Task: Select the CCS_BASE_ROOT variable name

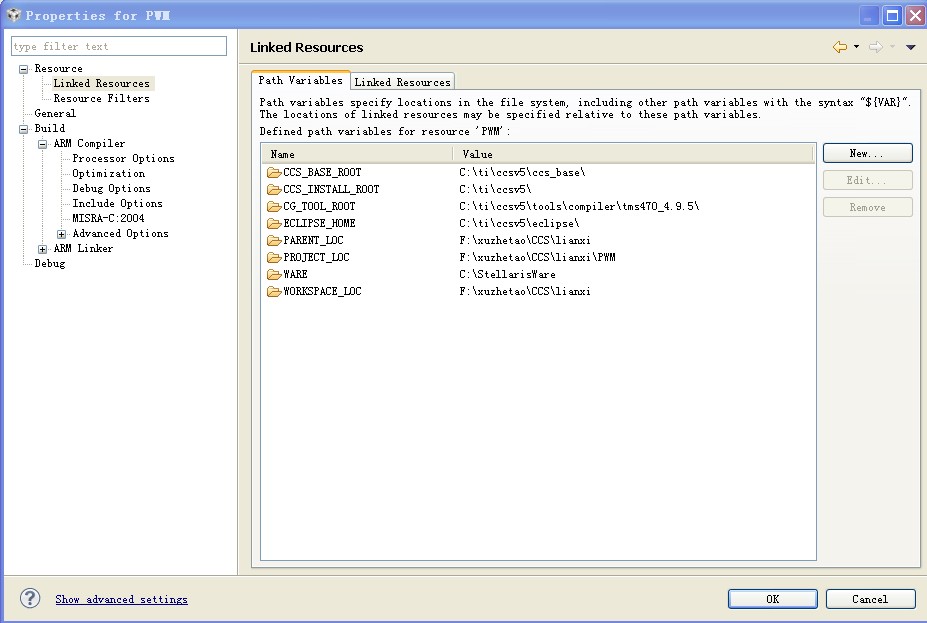Action: point(322,173)
